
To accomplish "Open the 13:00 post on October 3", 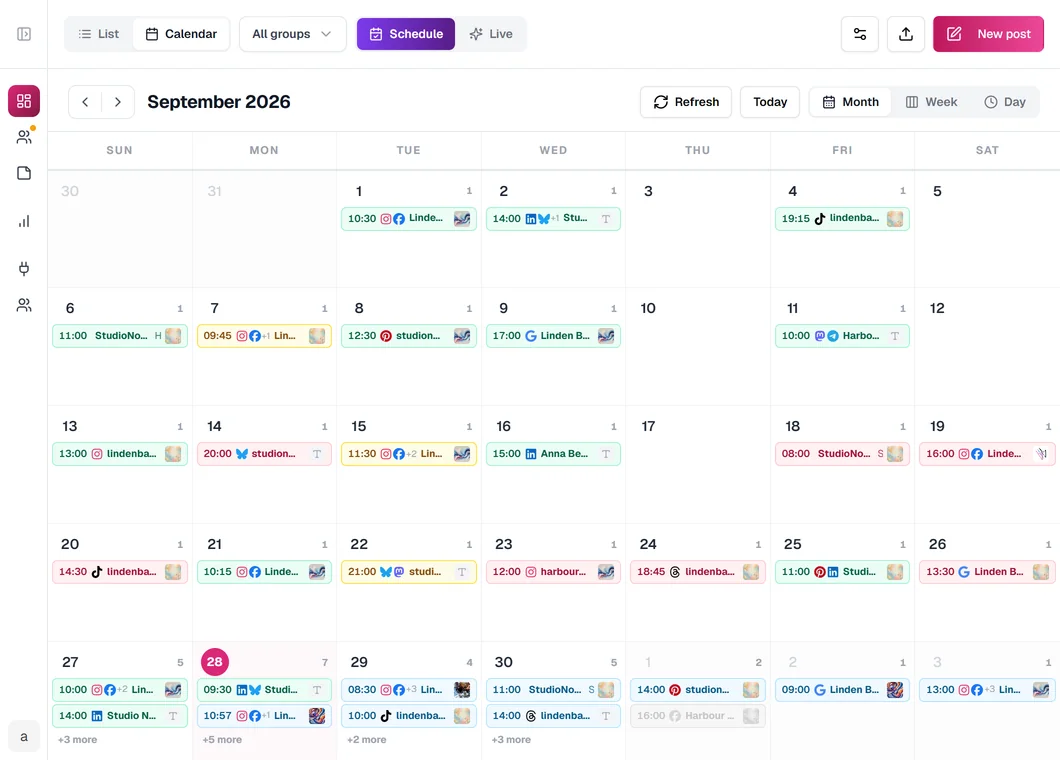I will [x=987, y=690].
